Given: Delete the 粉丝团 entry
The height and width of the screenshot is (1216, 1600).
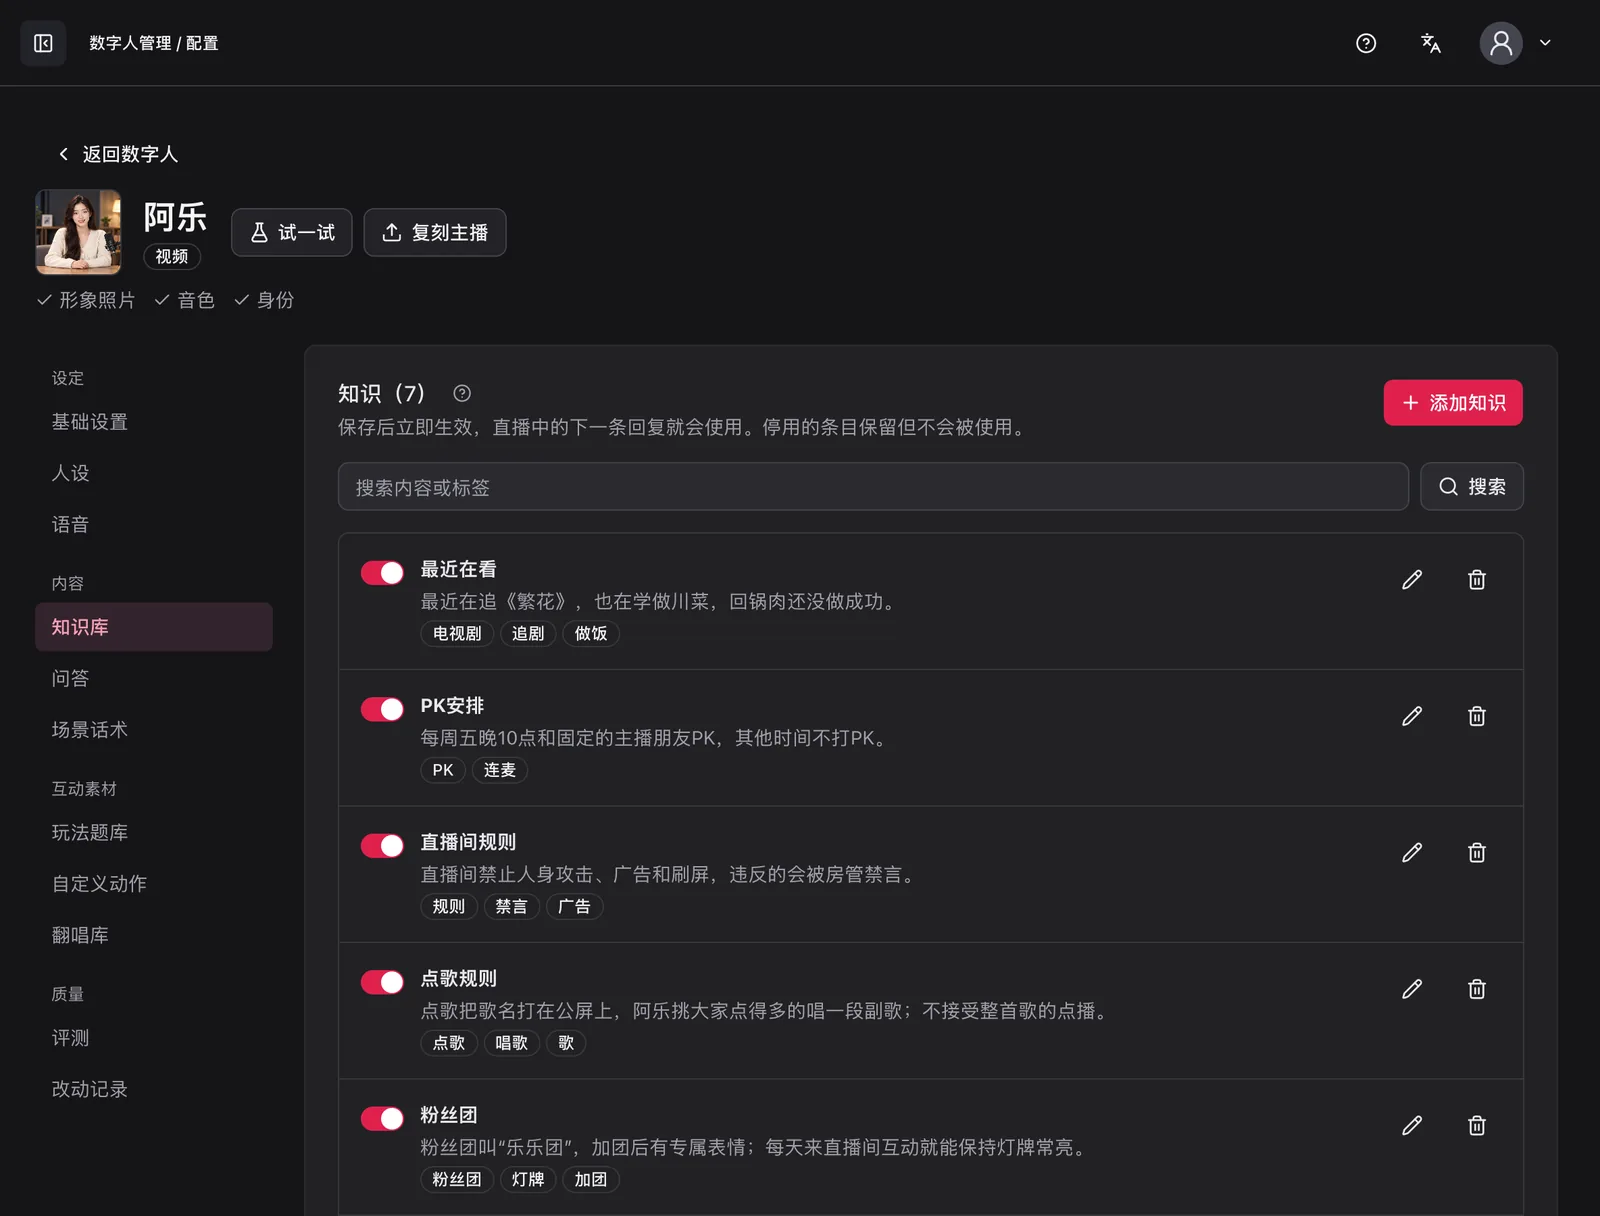Looking at the screenshot, I should coord(1477,1126).
